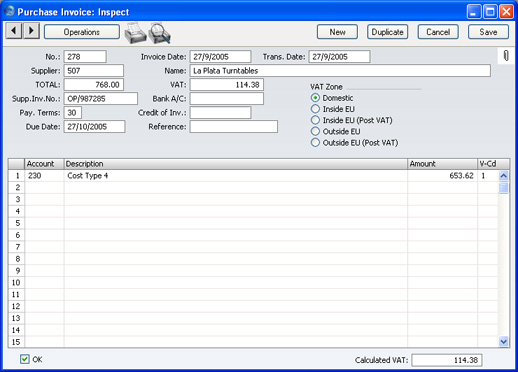Open print preview magnifier icon
This screenshot has height=372, width=518.
point(159,33)
